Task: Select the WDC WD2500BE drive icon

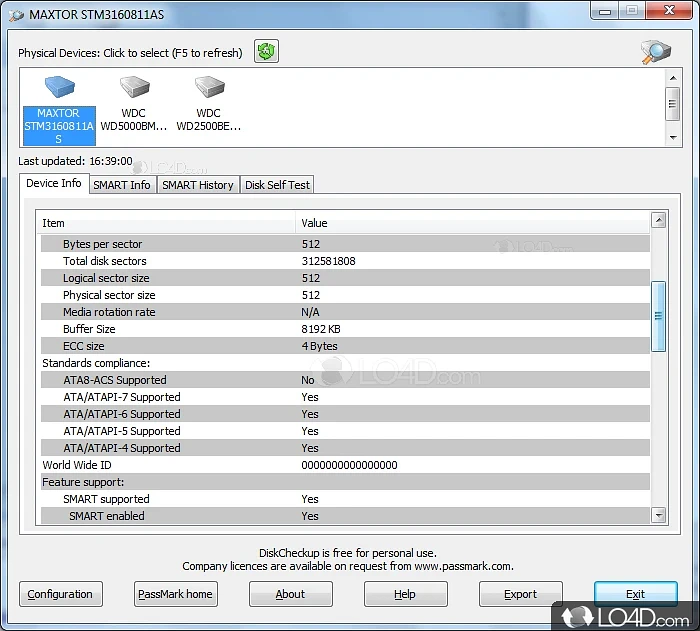Action: (x=209, y=86)
